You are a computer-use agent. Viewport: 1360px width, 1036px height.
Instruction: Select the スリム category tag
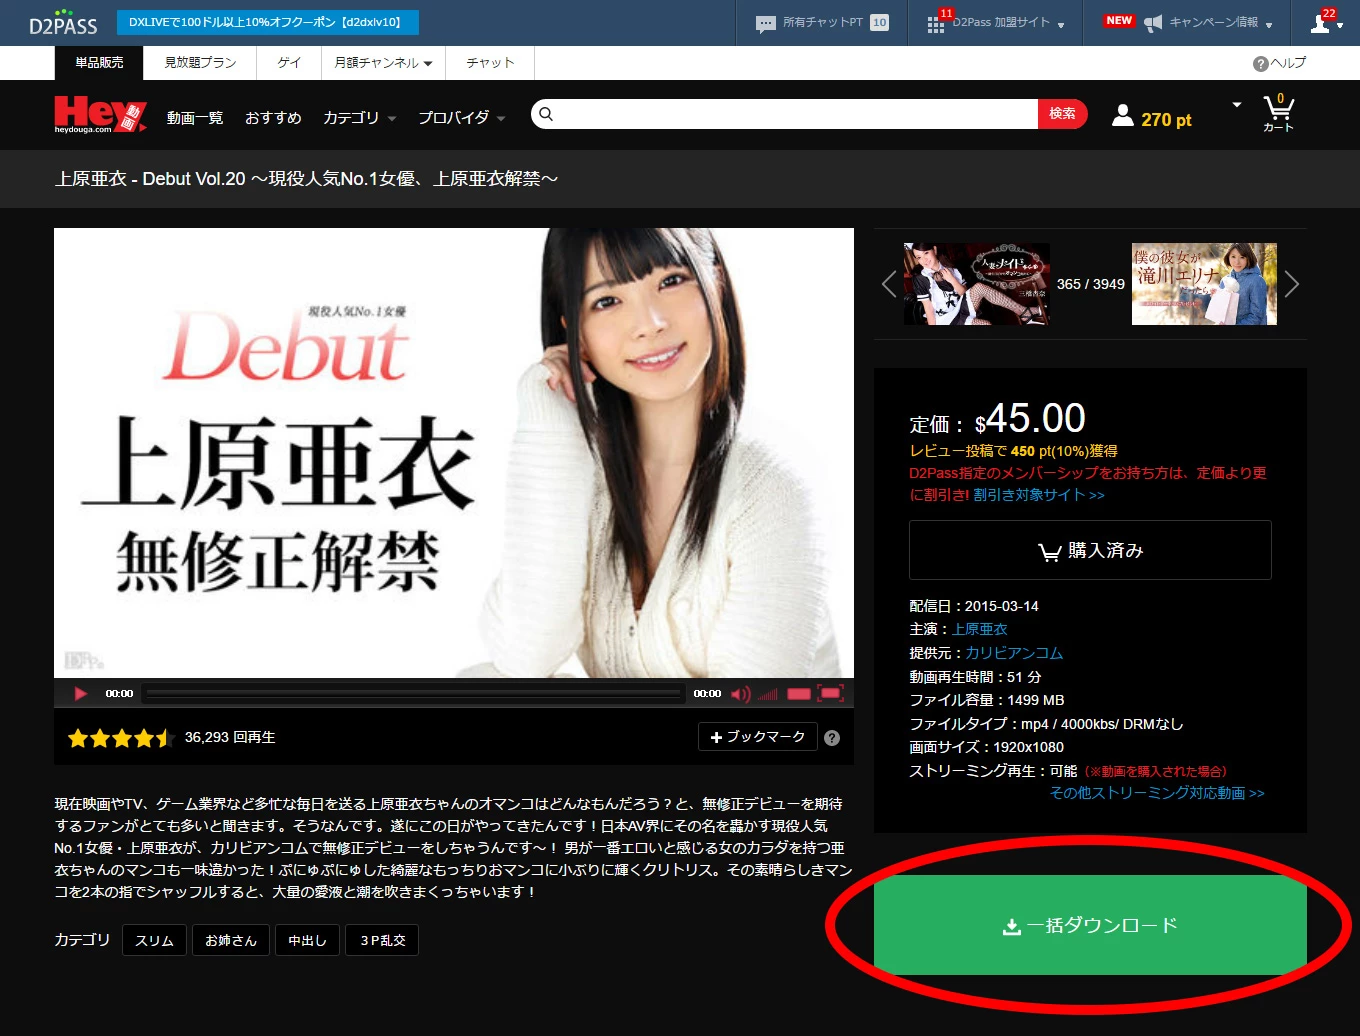click(x=154, y=940)
